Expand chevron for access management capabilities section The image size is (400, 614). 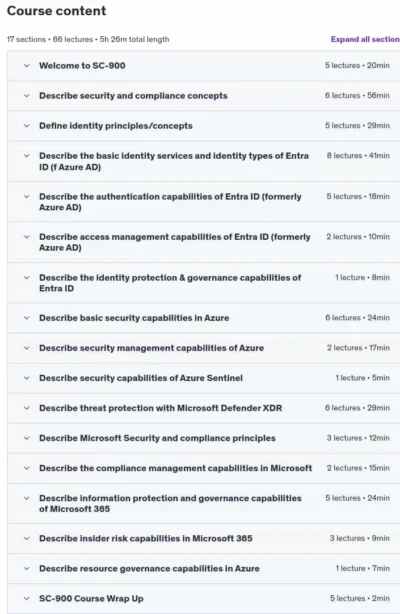tap(27, 237)
